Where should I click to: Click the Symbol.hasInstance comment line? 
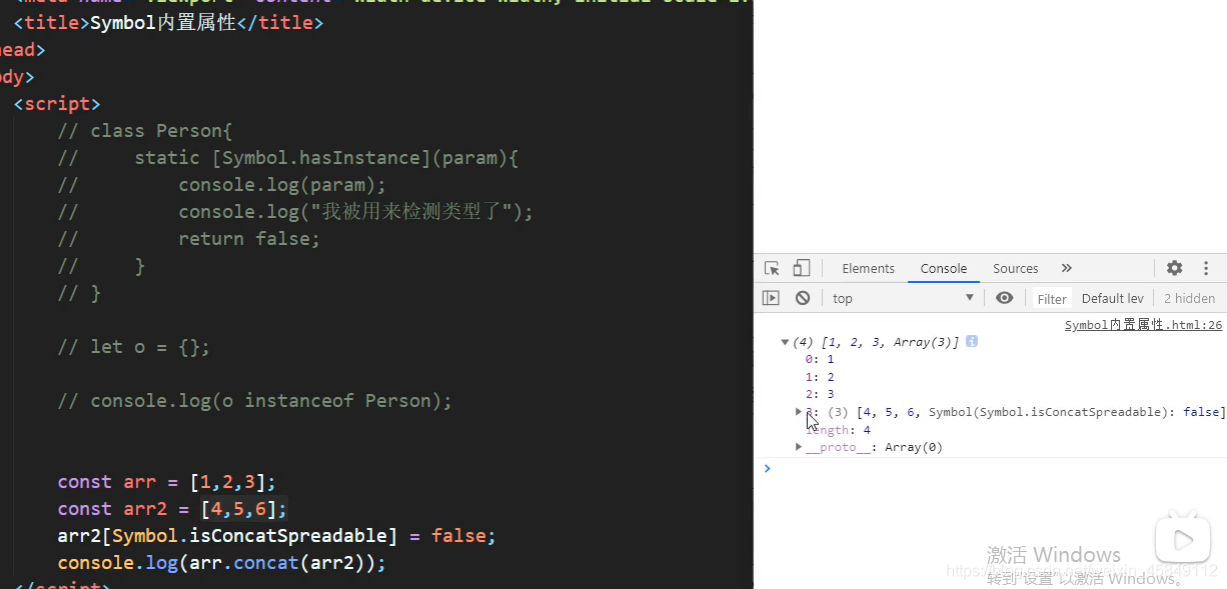click(288, 158)
